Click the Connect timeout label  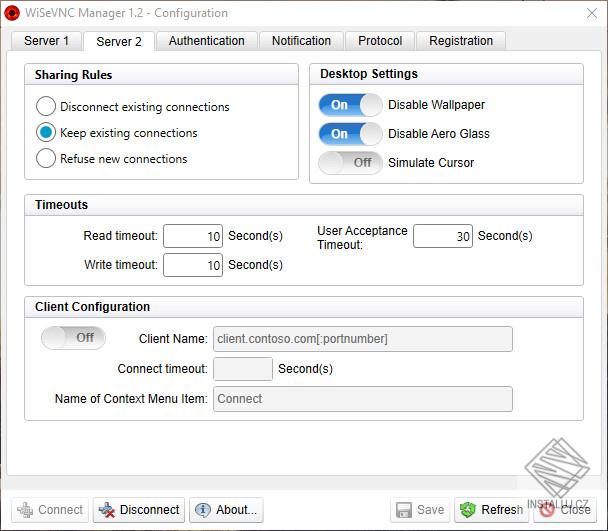click(162, 368)
